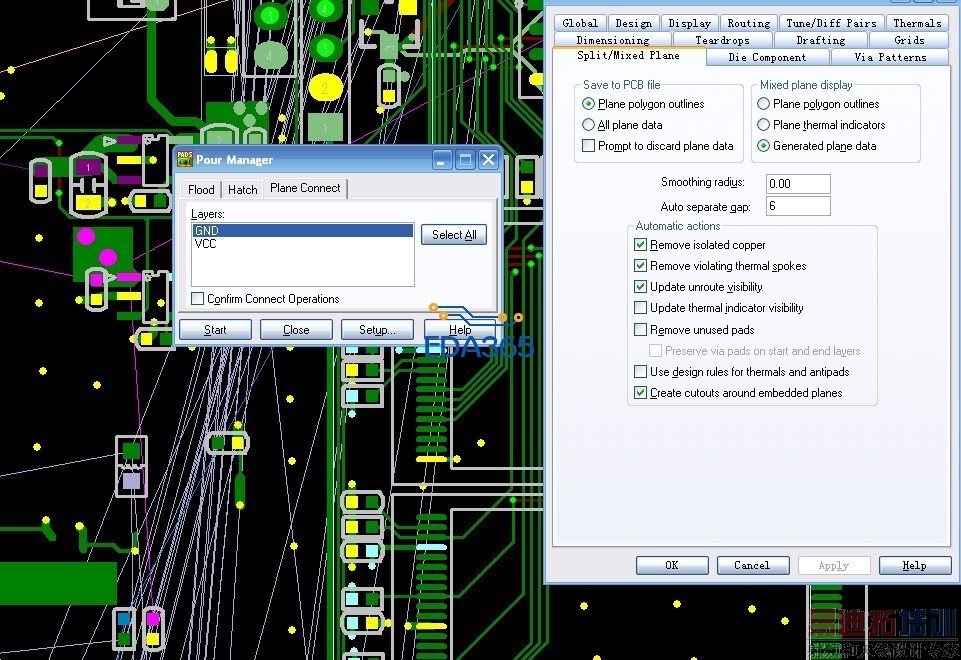
Task: Check Update thermal indicator visibility
Action: pyautogui.click(x=641, y=308)
